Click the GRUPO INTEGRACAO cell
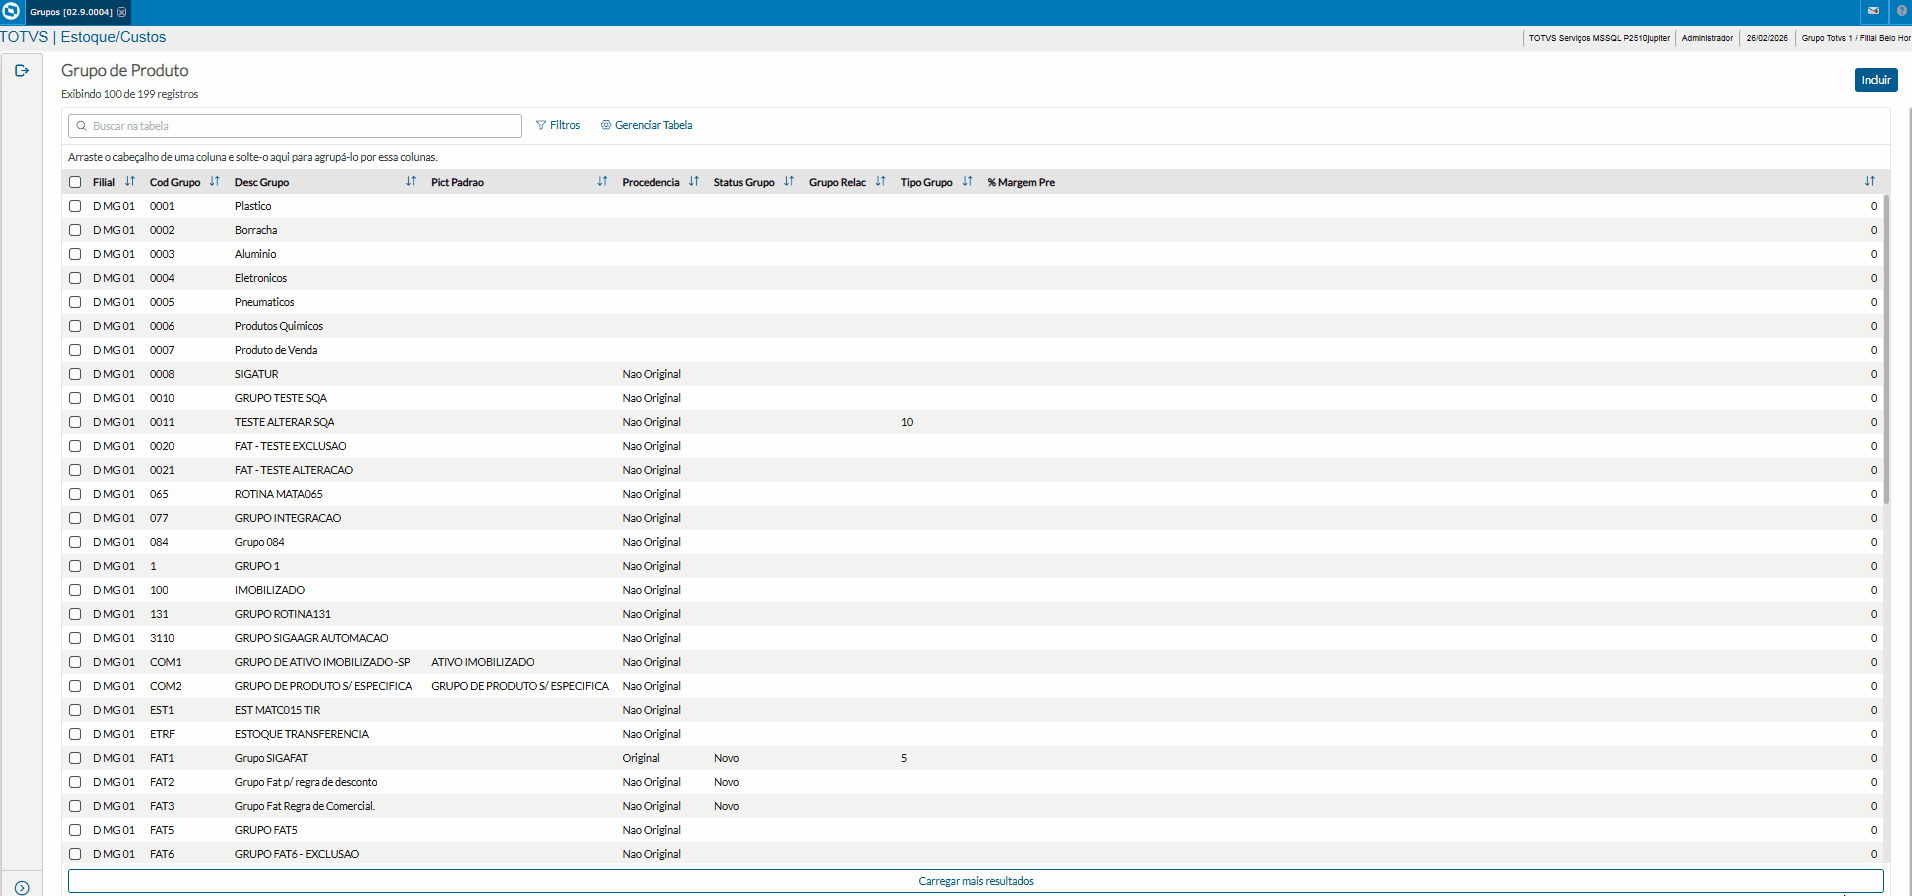 288,518
